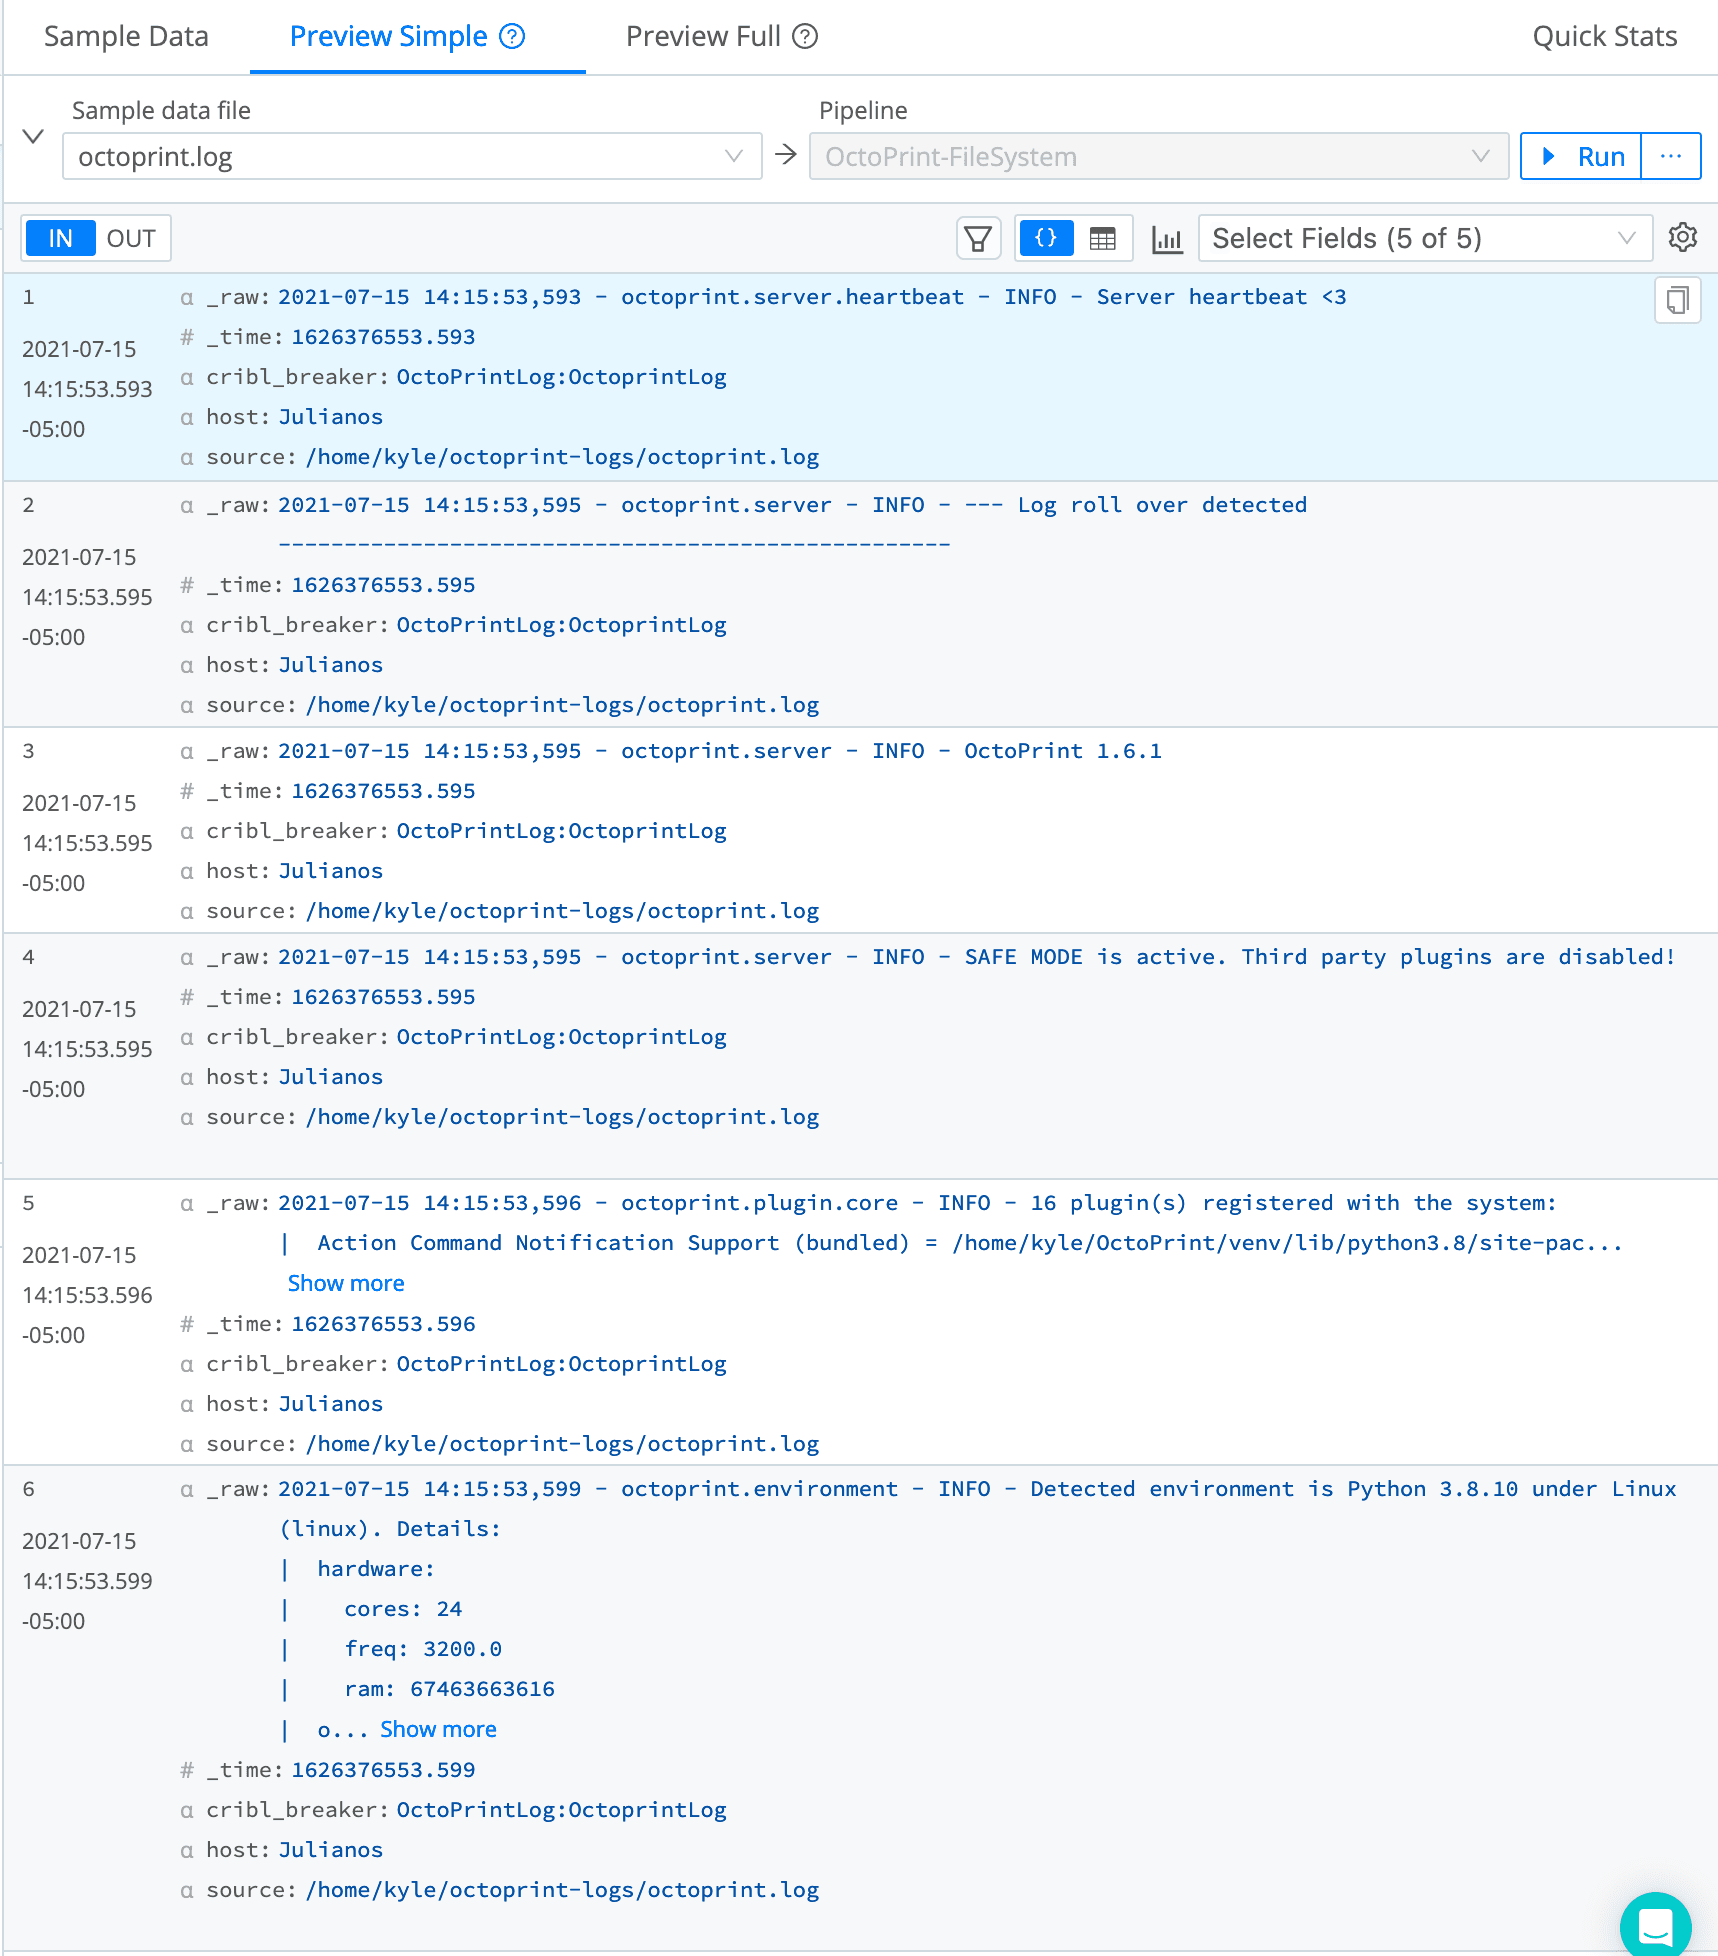Screen dimensions: 1718x1956
Task: Open the bar chart stats icon
Action: 1166,239
